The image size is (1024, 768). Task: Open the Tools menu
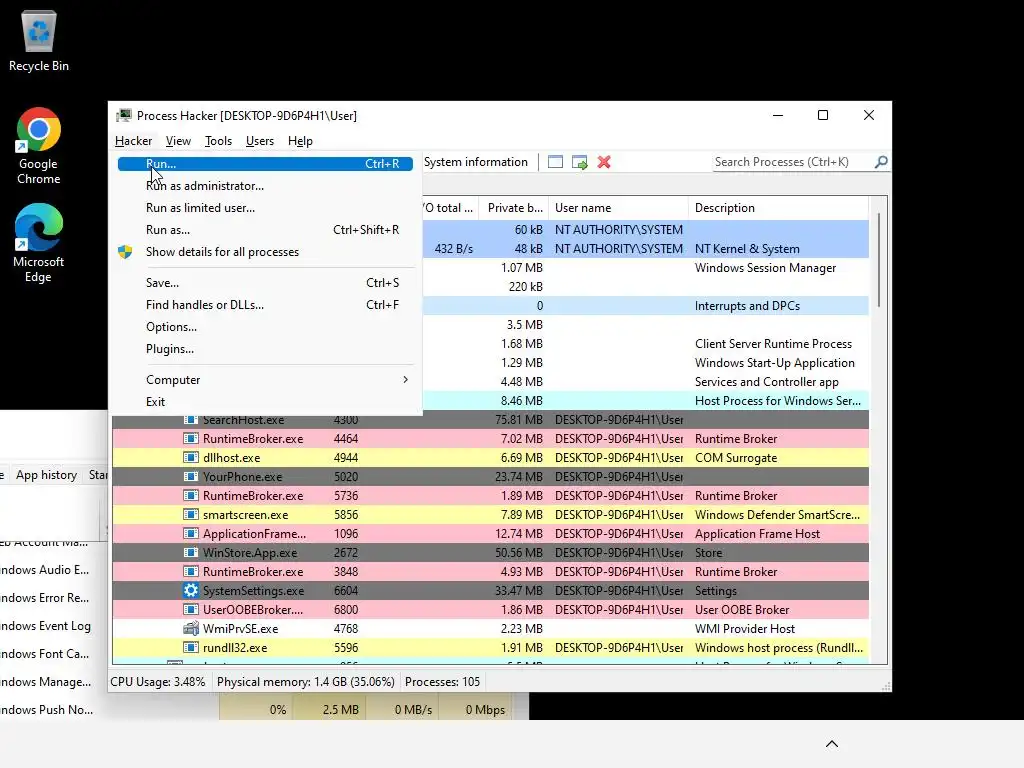coord(218,141)
